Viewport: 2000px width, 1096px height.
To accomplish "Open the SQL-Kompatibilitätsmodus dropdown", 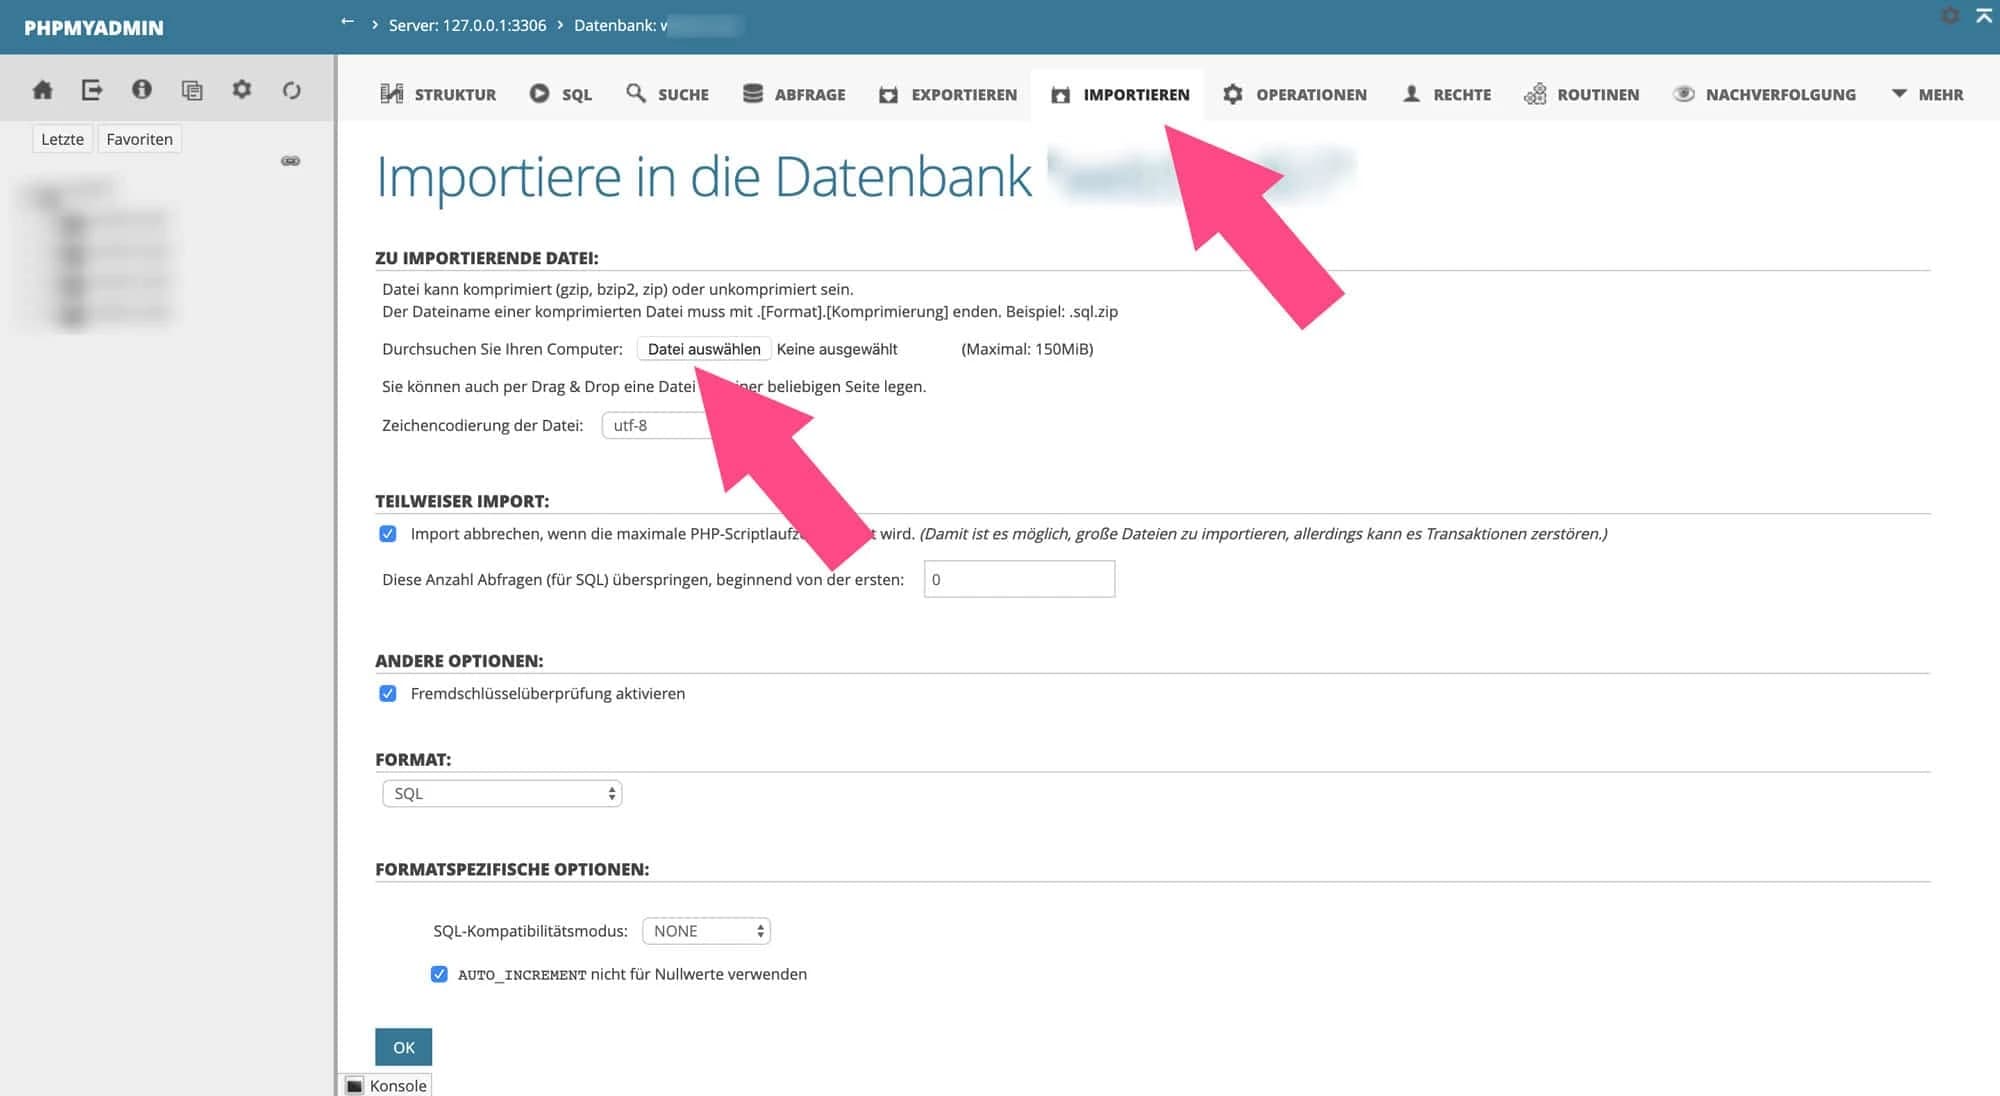I will pos(706,930).
